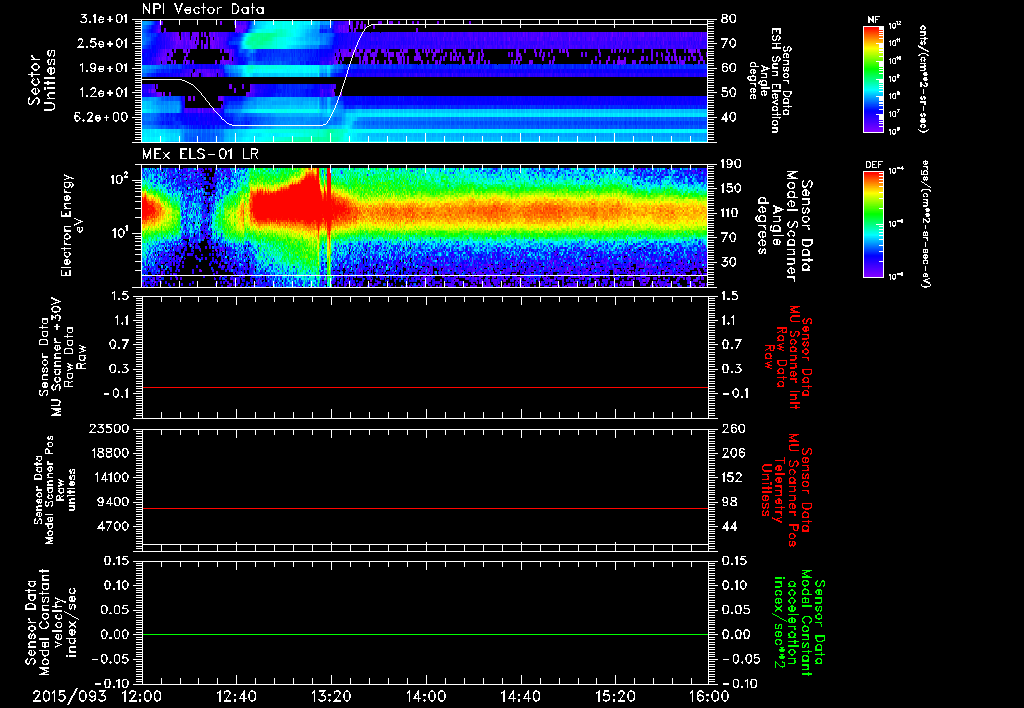Click the '2015/093' date label

(70, 697)
